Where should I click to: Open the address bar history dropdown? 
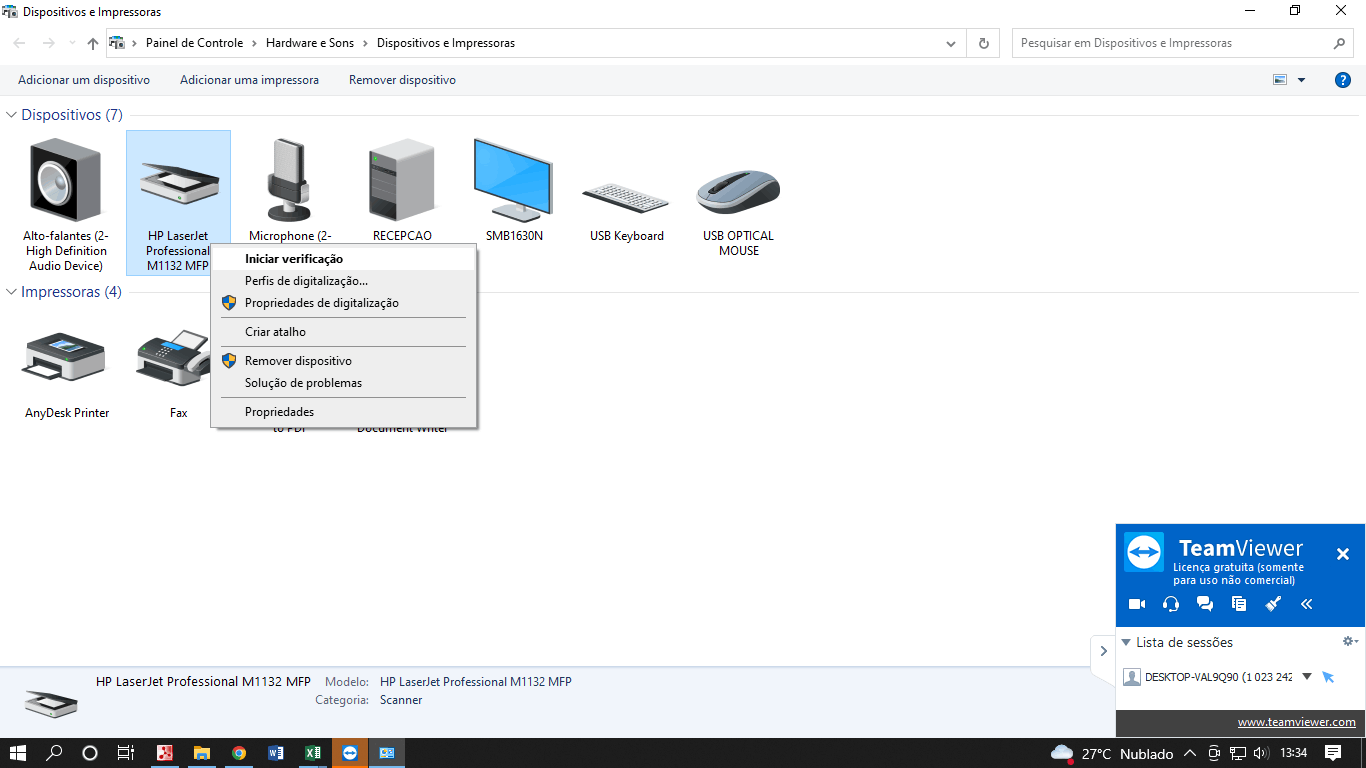pyautogui.click(x=951, y=43)
